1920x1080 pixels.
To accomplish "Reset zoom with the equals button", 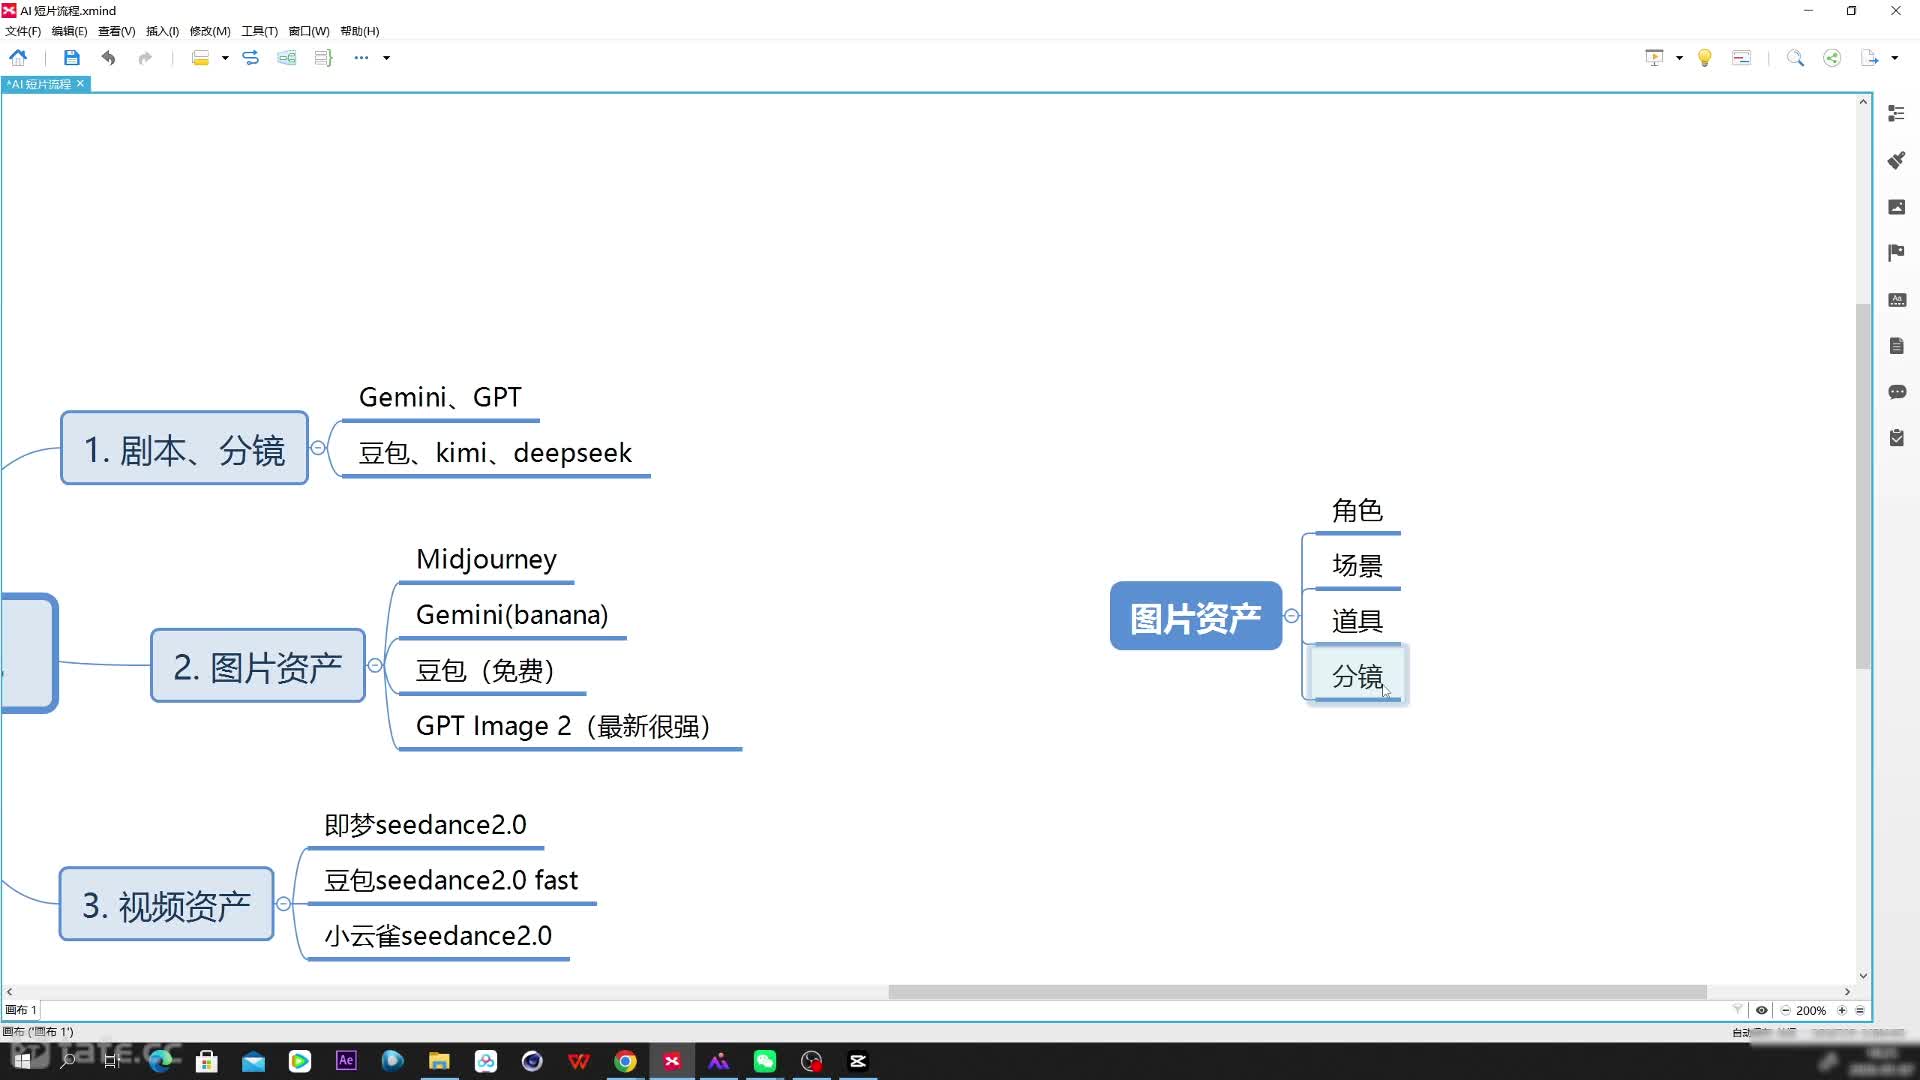I will (x=1860, y=1010).
